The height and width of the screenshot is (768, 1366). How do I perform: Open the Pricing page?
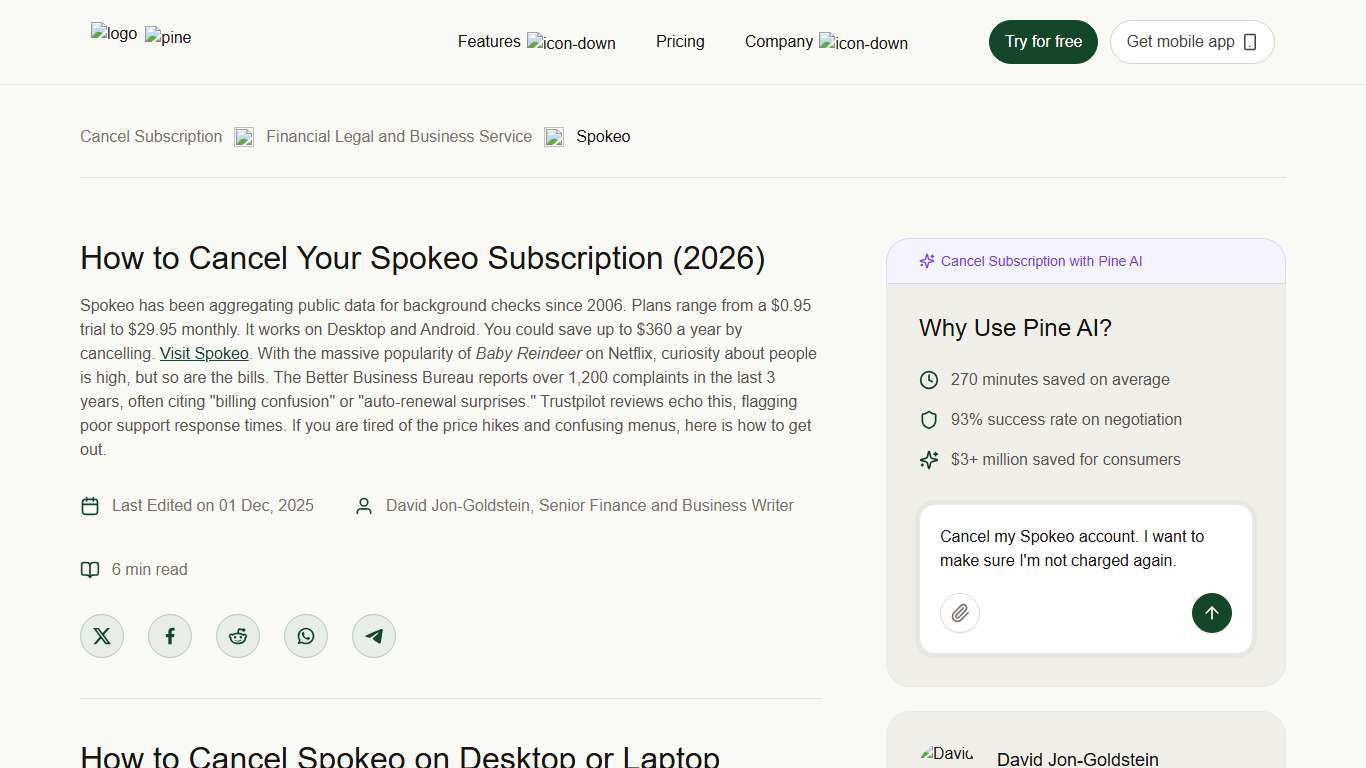pyautogui.click(x=680, y=41)
